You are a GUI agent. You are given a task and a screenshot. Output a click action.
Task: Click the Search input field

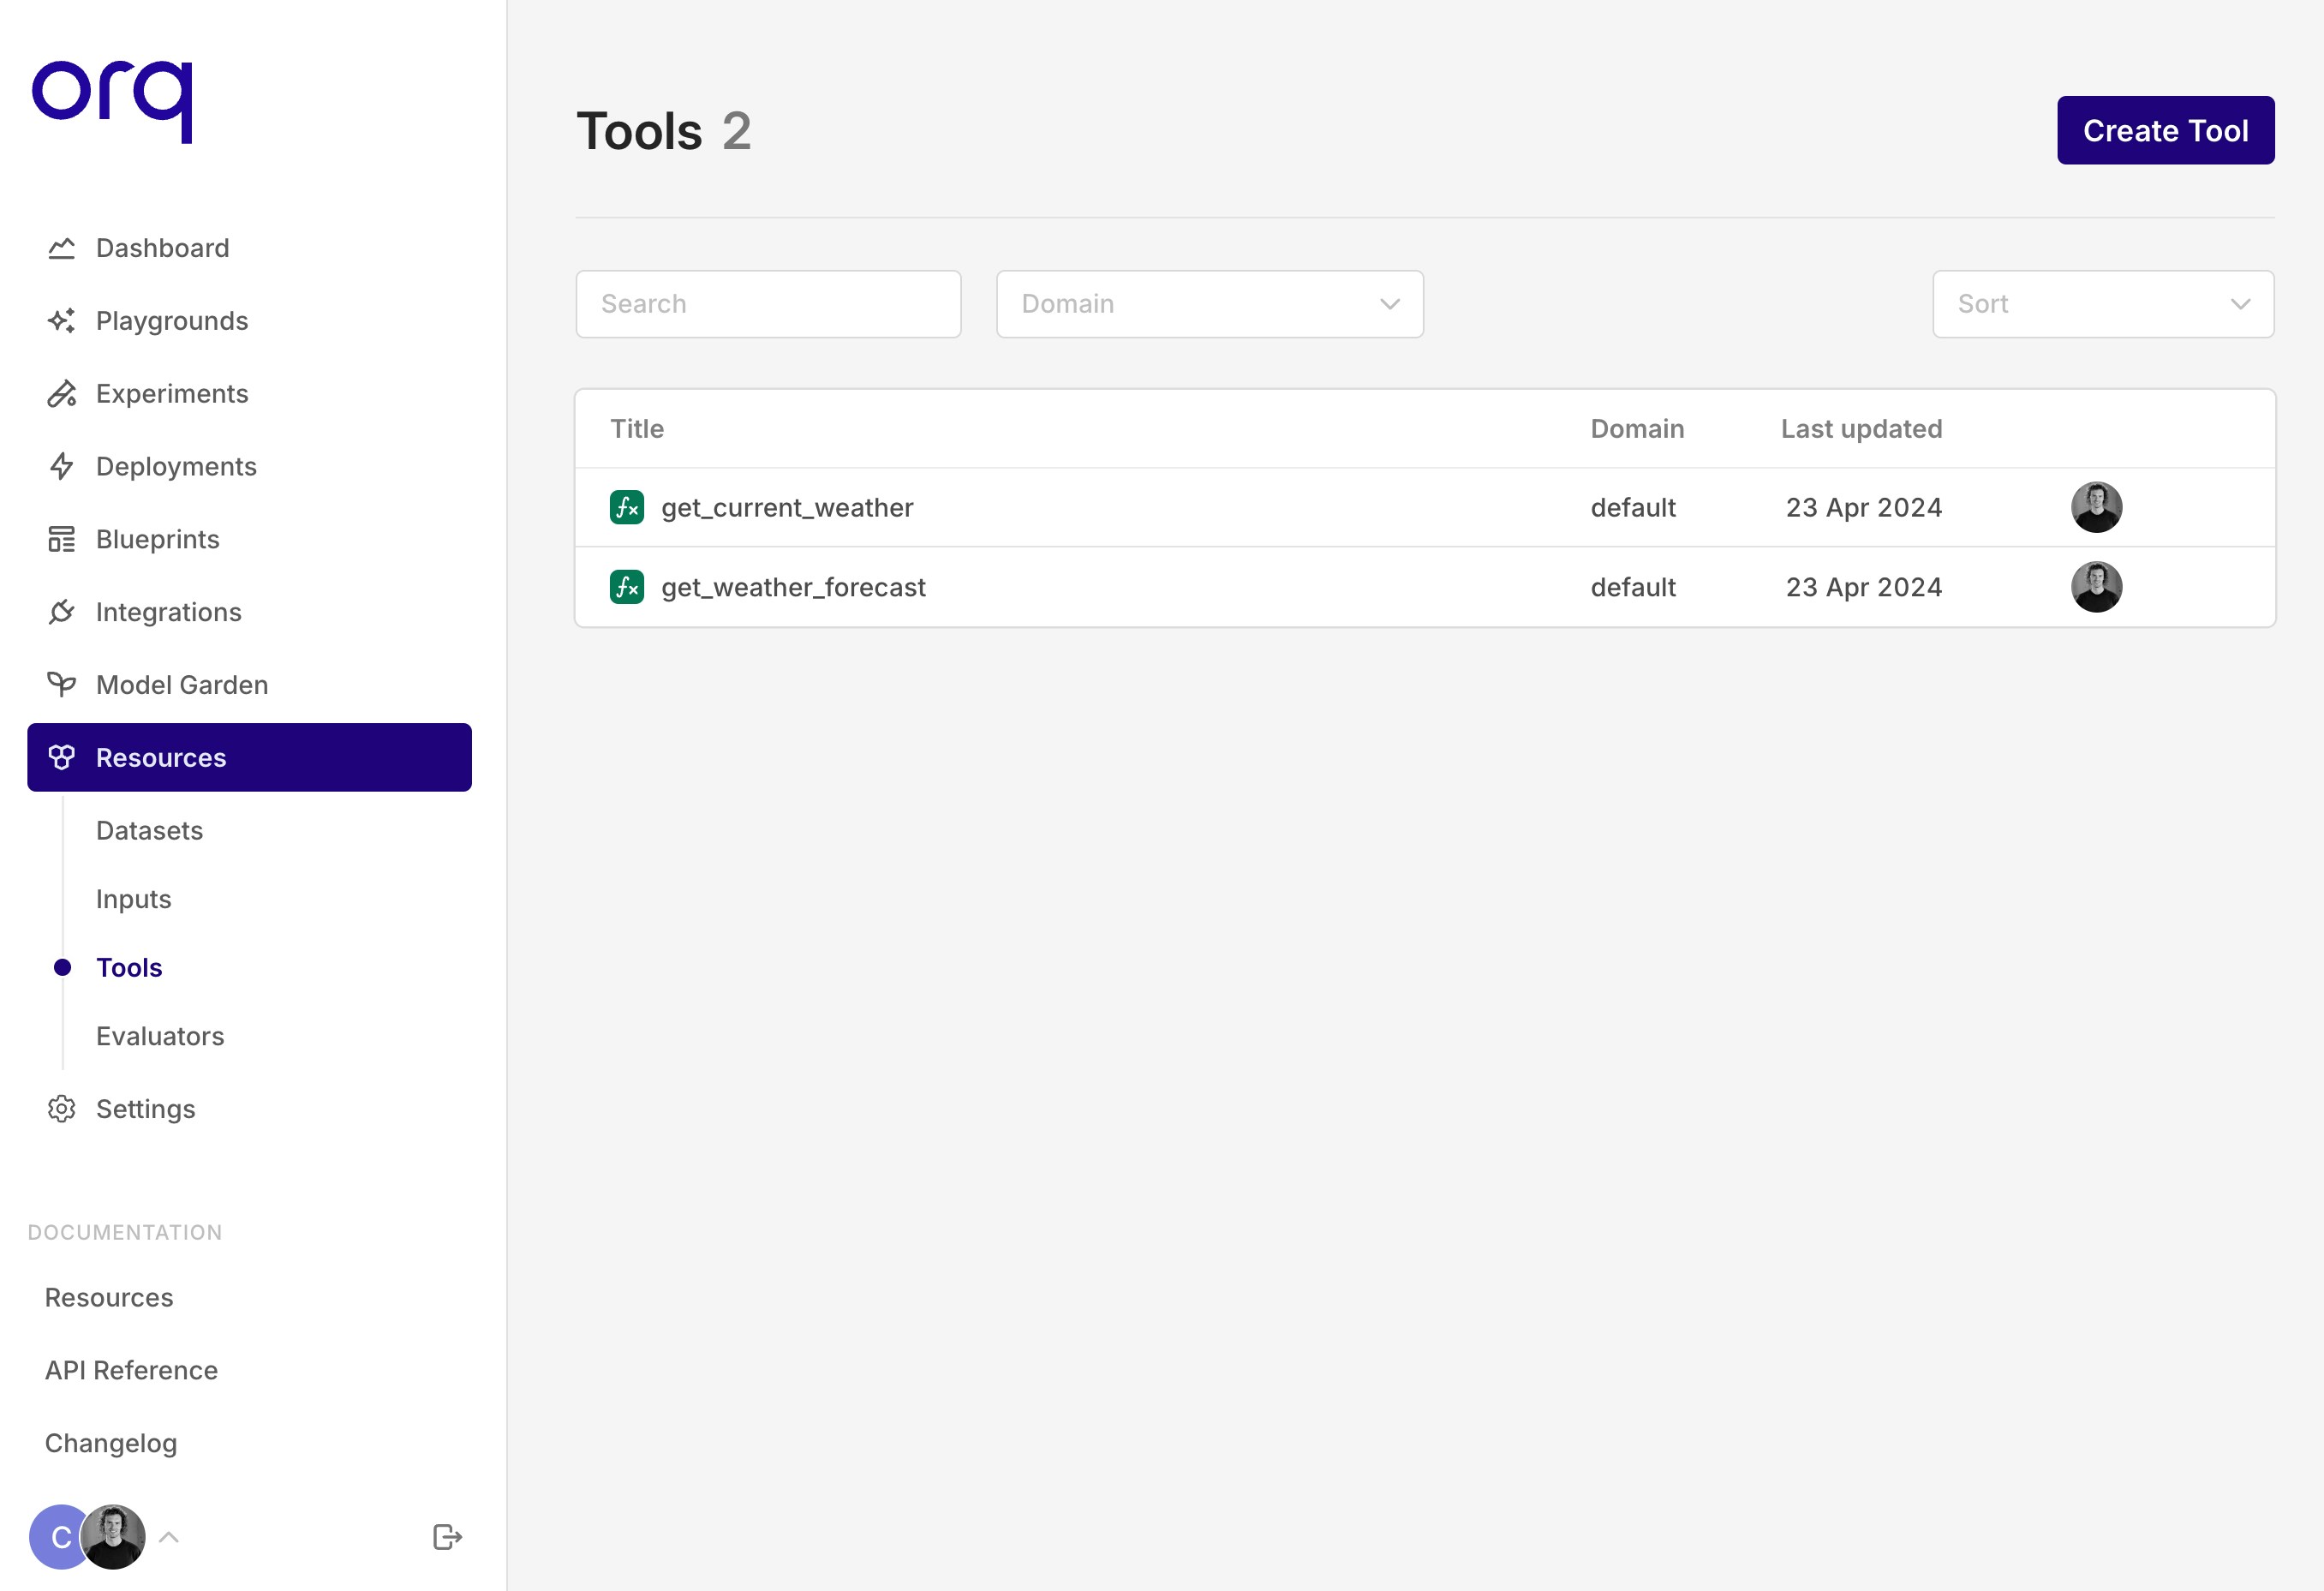pos(768,304)
